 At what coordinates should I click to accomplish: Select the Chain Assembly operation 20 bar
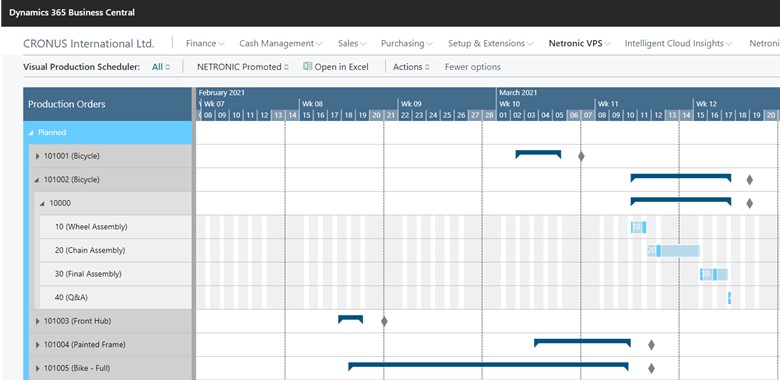(674, 251)
